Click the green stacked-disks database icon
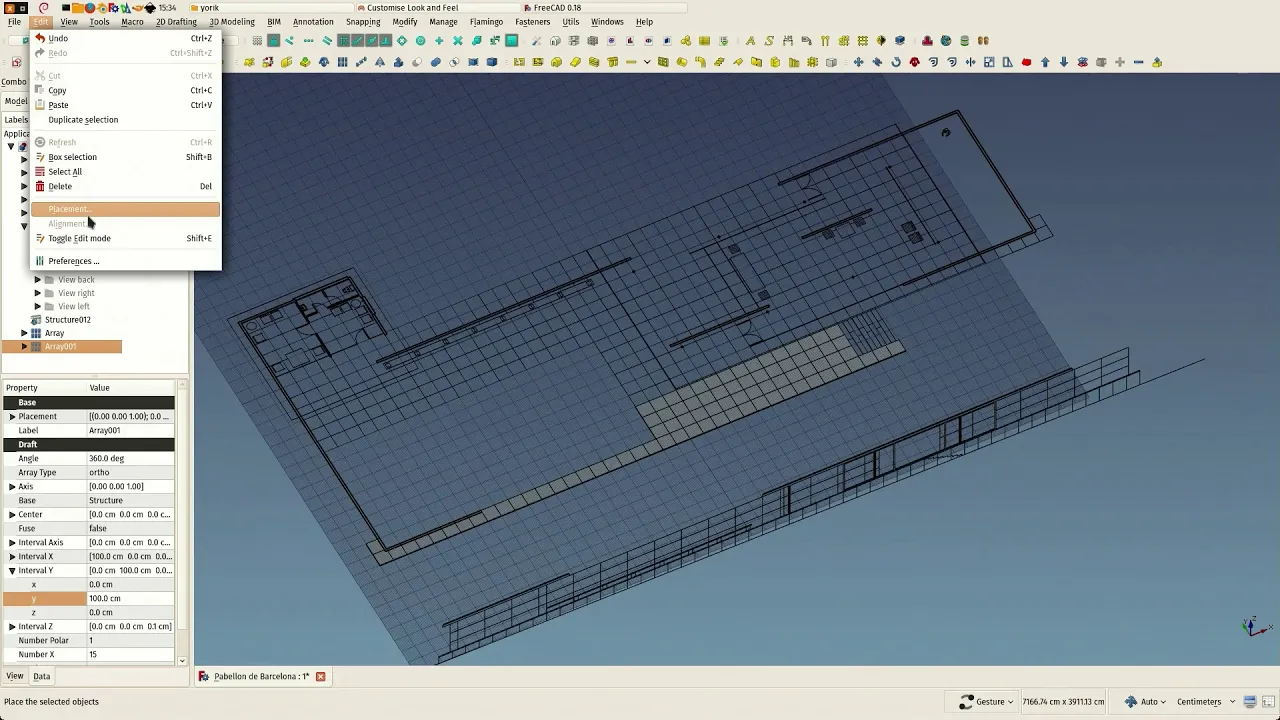This screenshot has width=1280, height=720. tap(964, 41)
